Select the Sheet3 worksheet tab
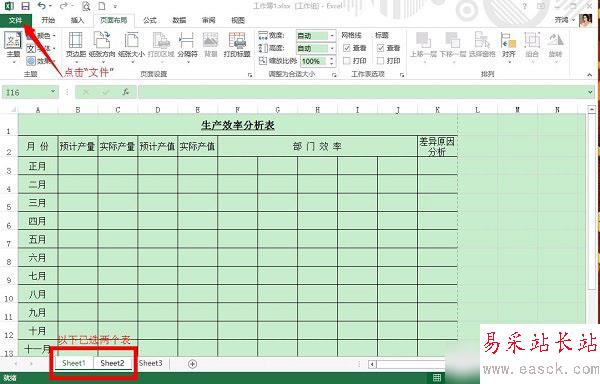 click(151, 363)
